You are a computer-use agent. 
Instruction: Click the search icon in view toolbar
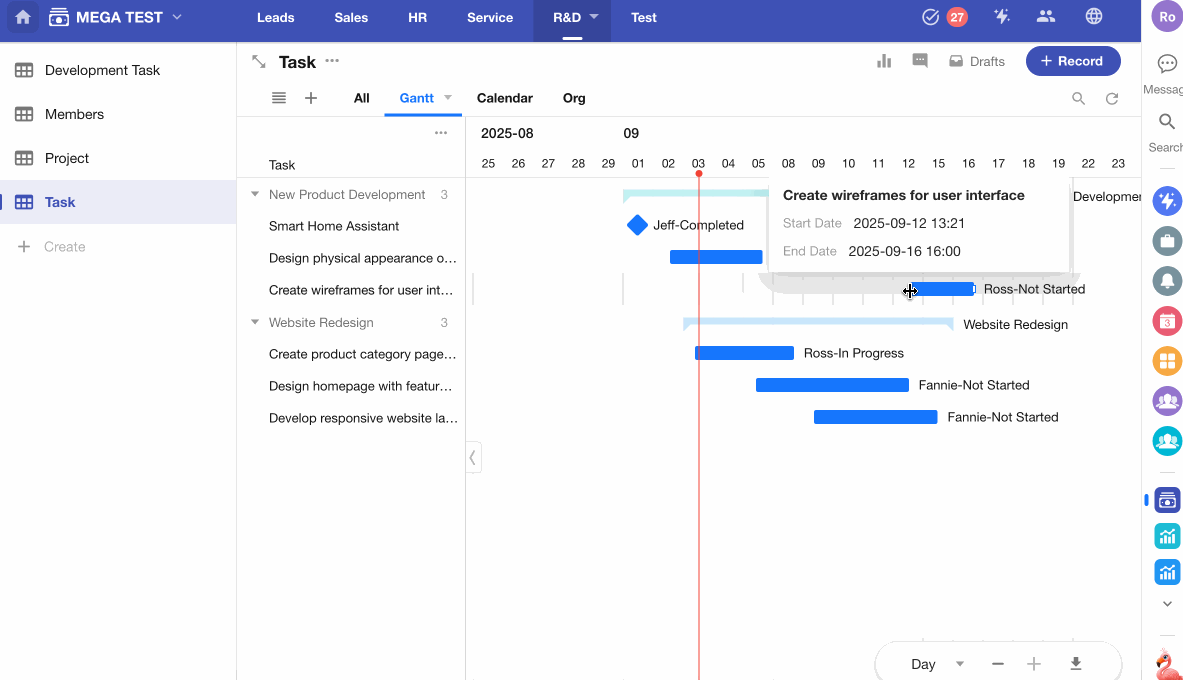tap(1078, 98)
